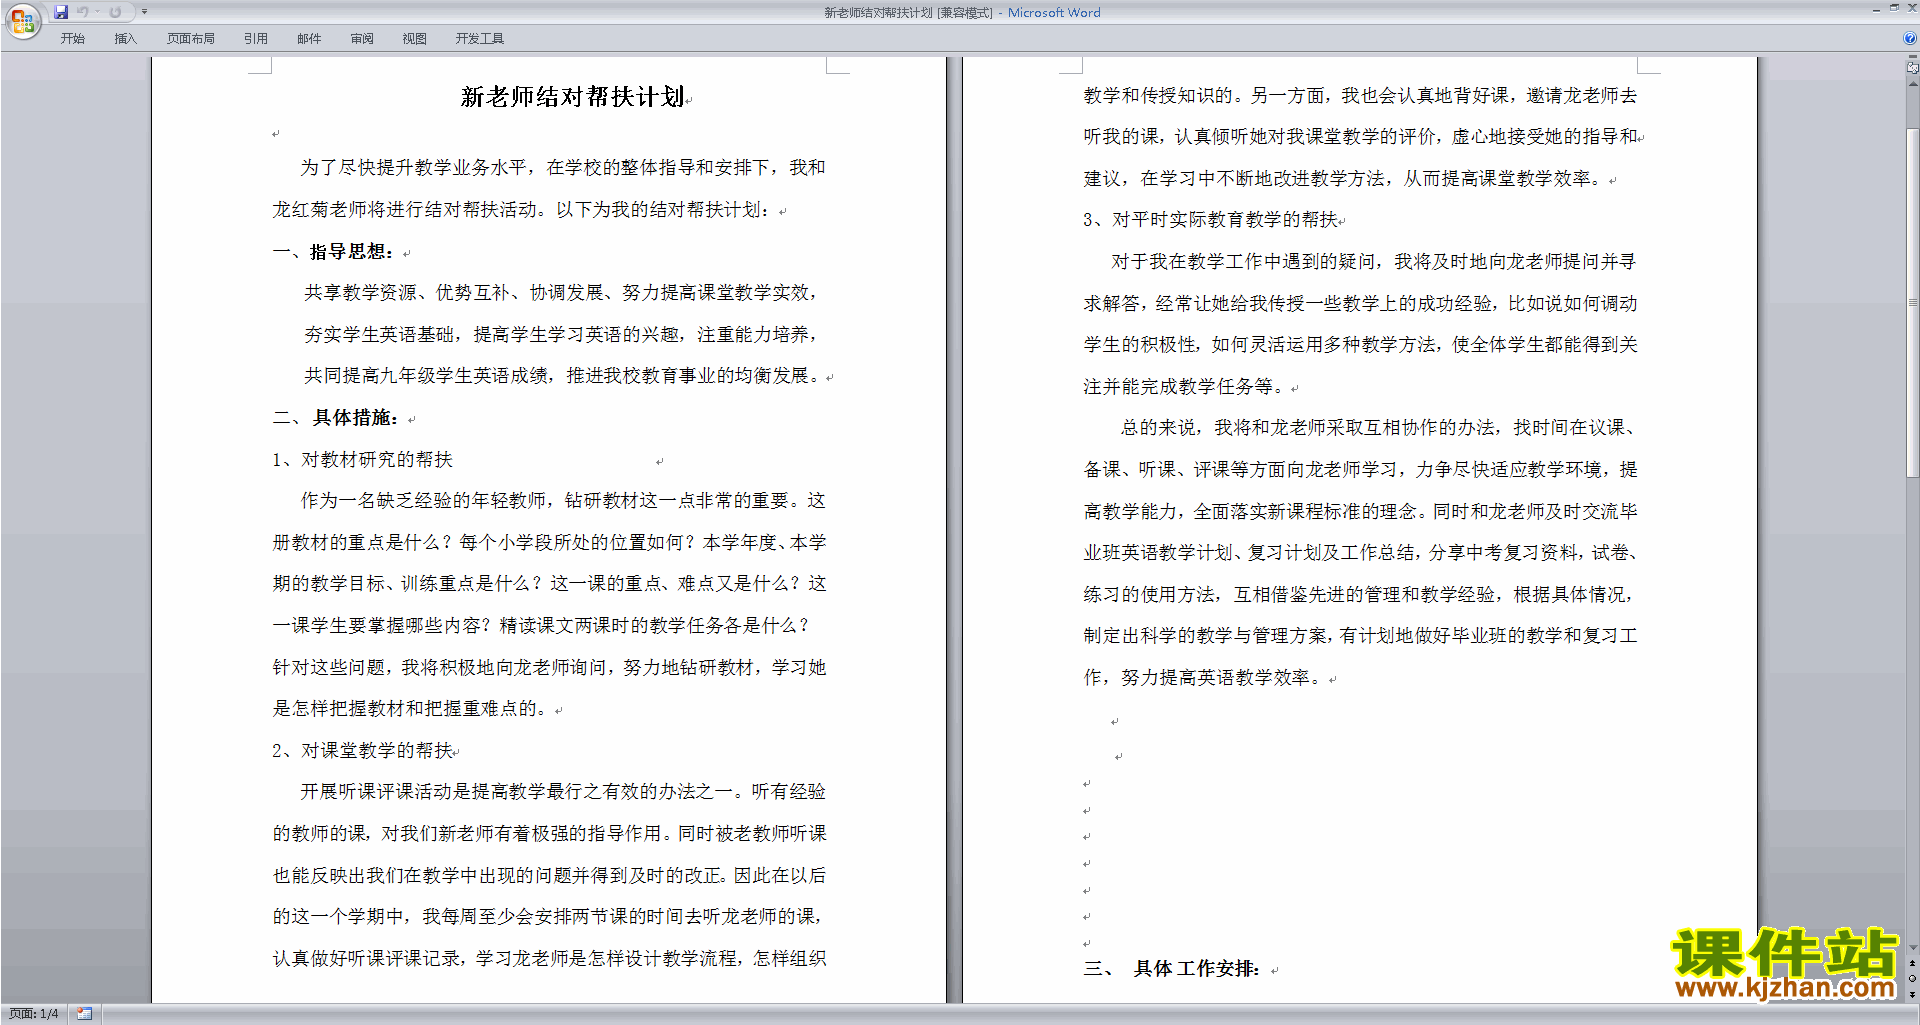Viewport: 1920px width, 1025px height.
Task: Open the 邮件 ribbon tab
Action: click(x=309, y=39)
